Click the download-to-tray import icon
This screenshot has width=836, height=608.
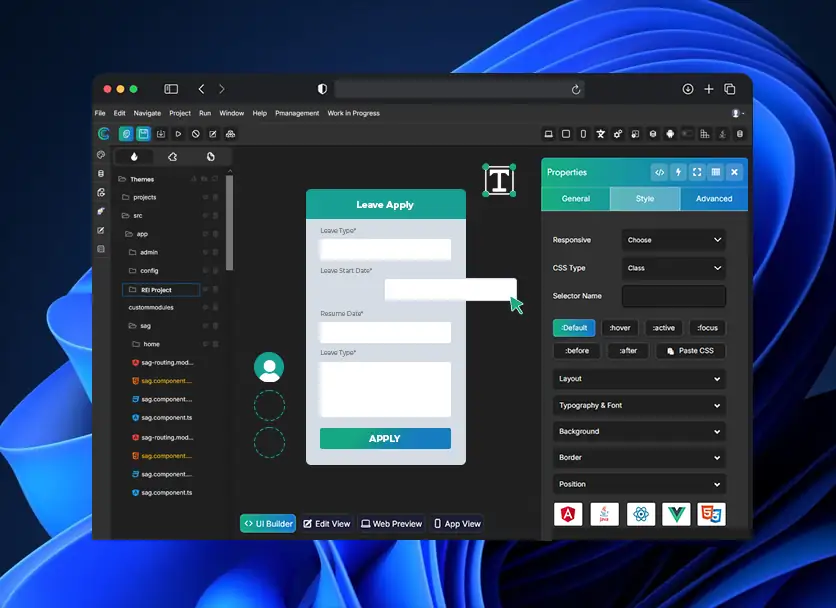[x=160, y=134]
